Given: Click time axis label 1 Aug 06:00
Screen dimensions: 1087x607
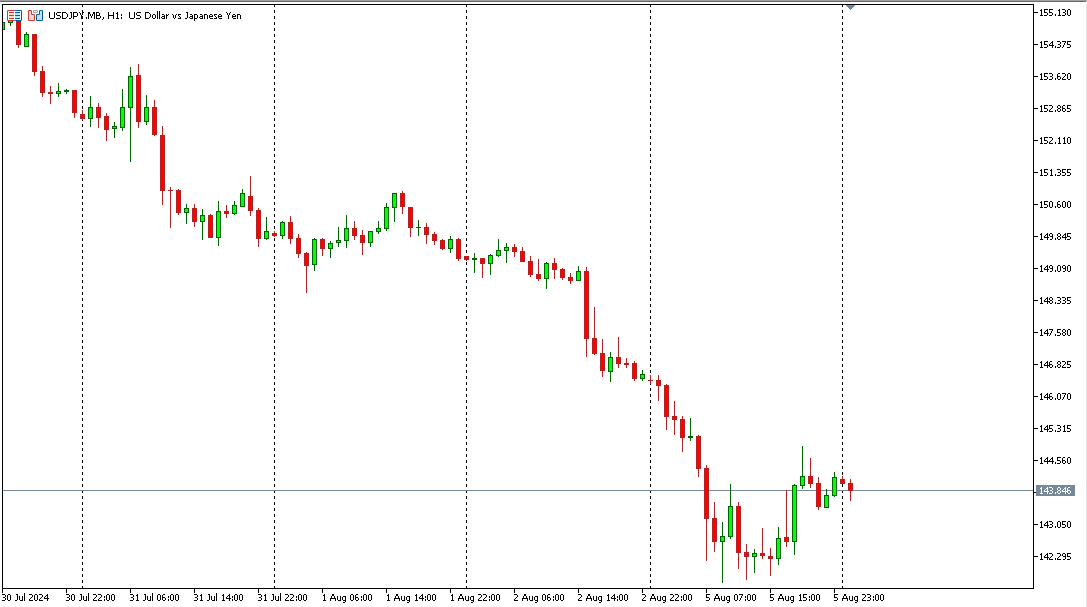Looking at the screenshot, I should [x=347, y=597].
